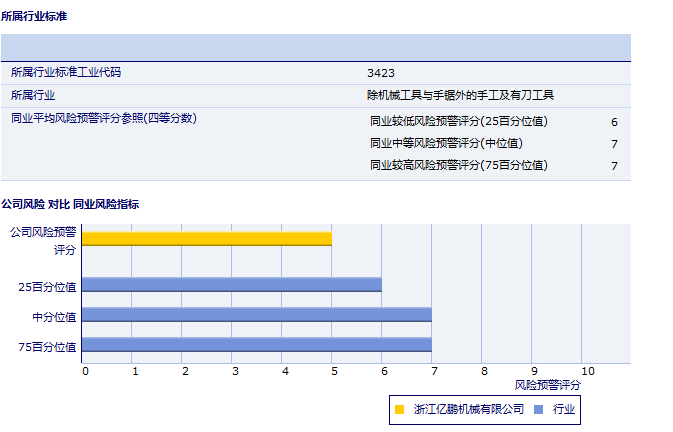This screenshot has height=432, width=673.
Task: Click the 公司风险 对比 同业风险指标 heading
Action: coord(70,204)
